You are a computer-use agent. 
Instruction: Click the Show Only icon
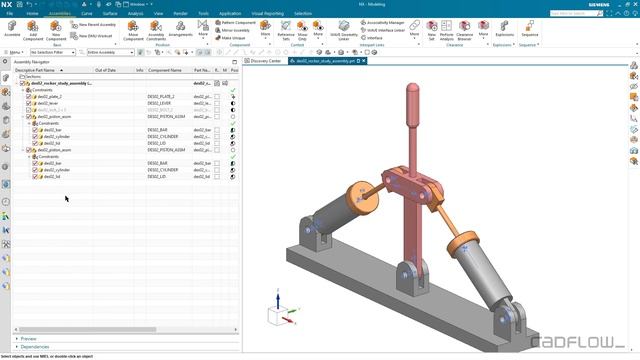click(x=302, y=30)
